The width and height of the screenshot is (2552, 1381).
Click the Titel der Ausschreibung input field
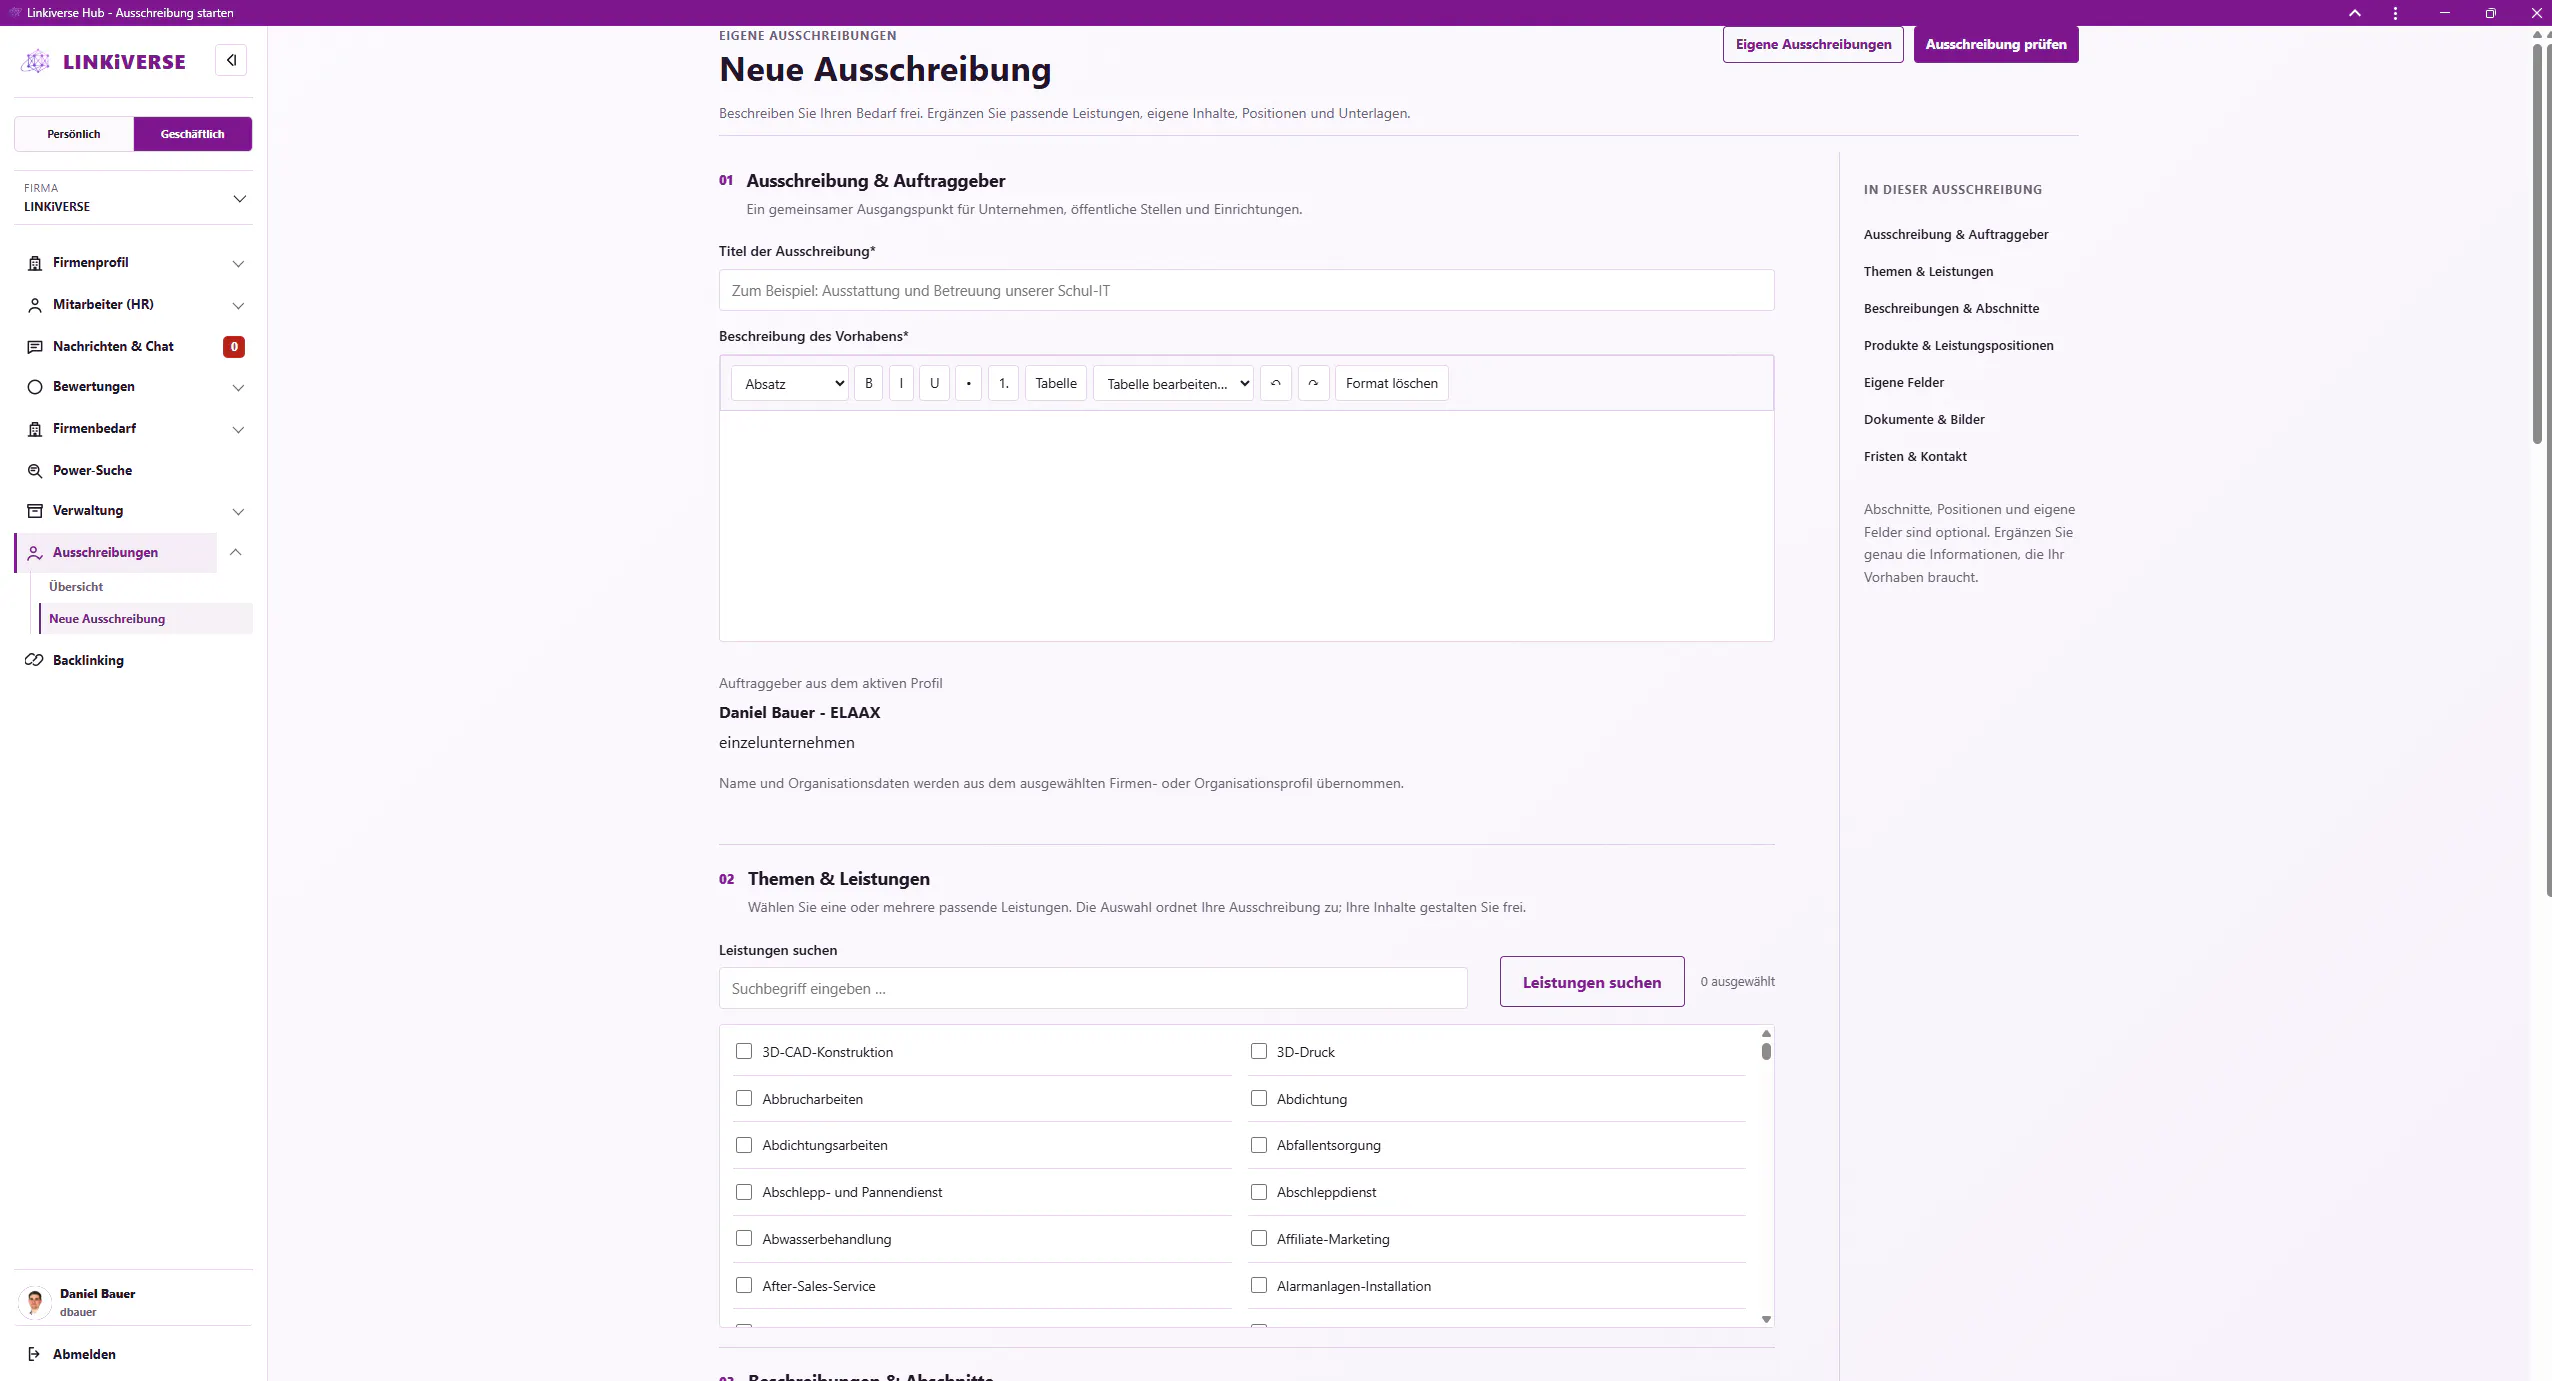click(x=1246, y=290)
